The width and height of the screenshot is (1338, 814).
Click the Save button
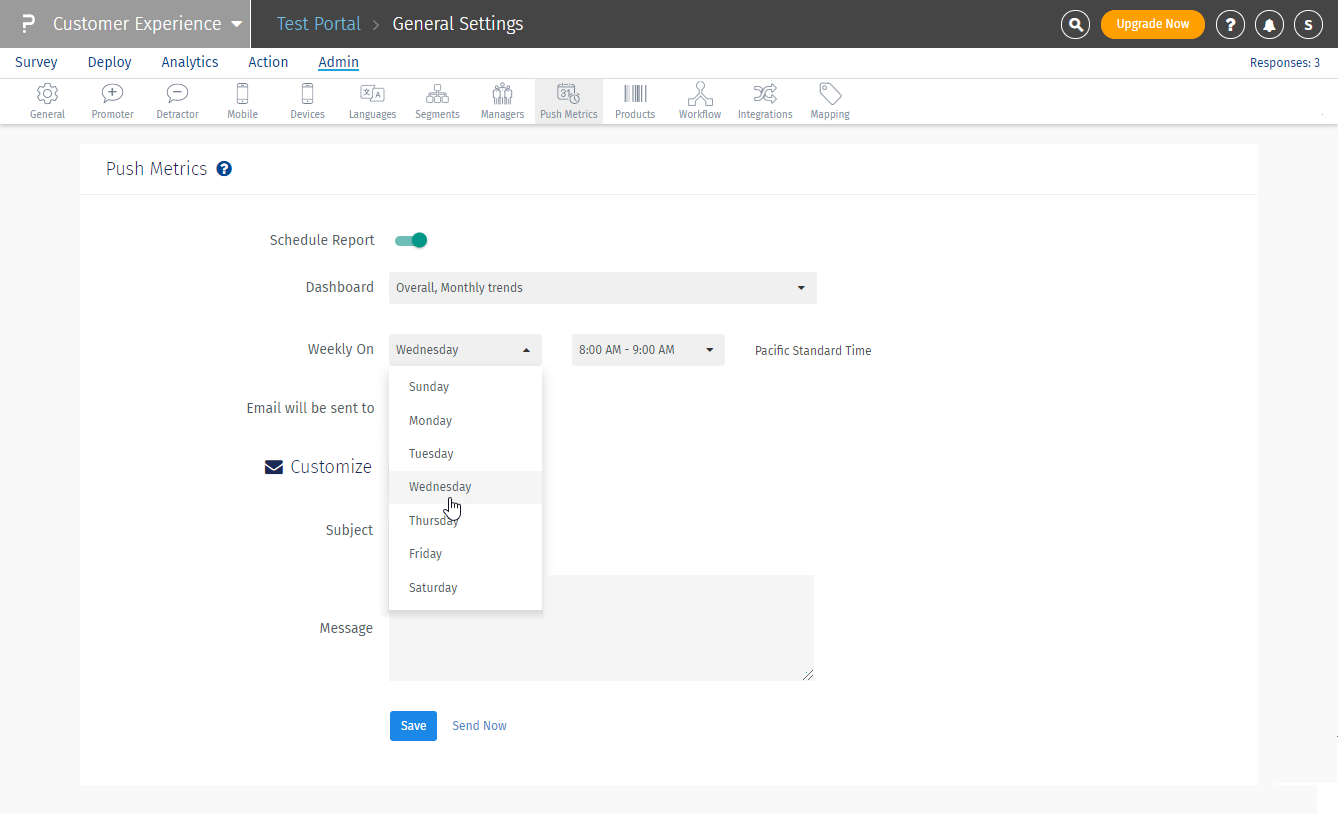[413, 726]
